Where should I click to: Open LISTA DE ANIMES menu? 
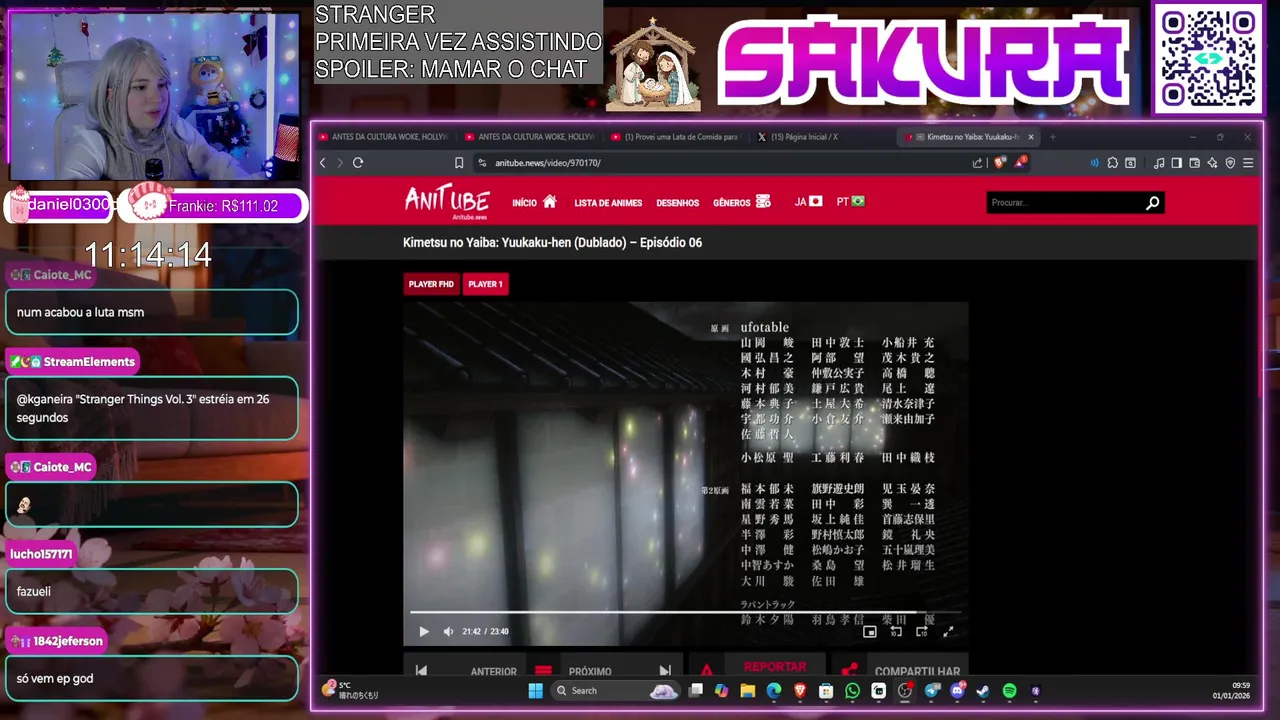coord(608,203)
